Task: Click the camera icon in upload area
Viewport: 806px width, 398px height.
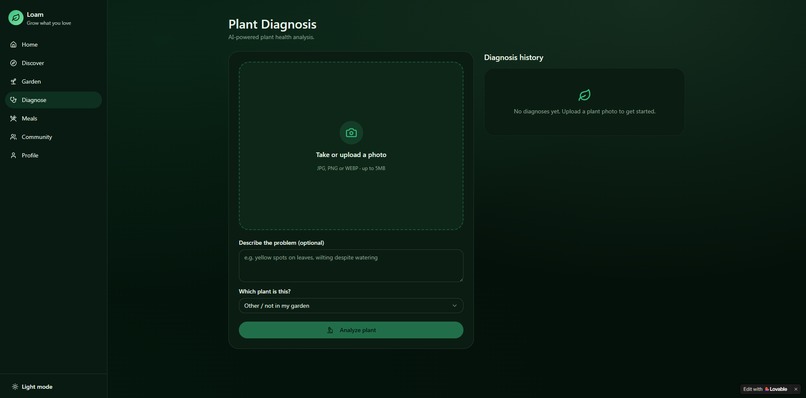Action: pyautogui.click(x=351, y=133)
